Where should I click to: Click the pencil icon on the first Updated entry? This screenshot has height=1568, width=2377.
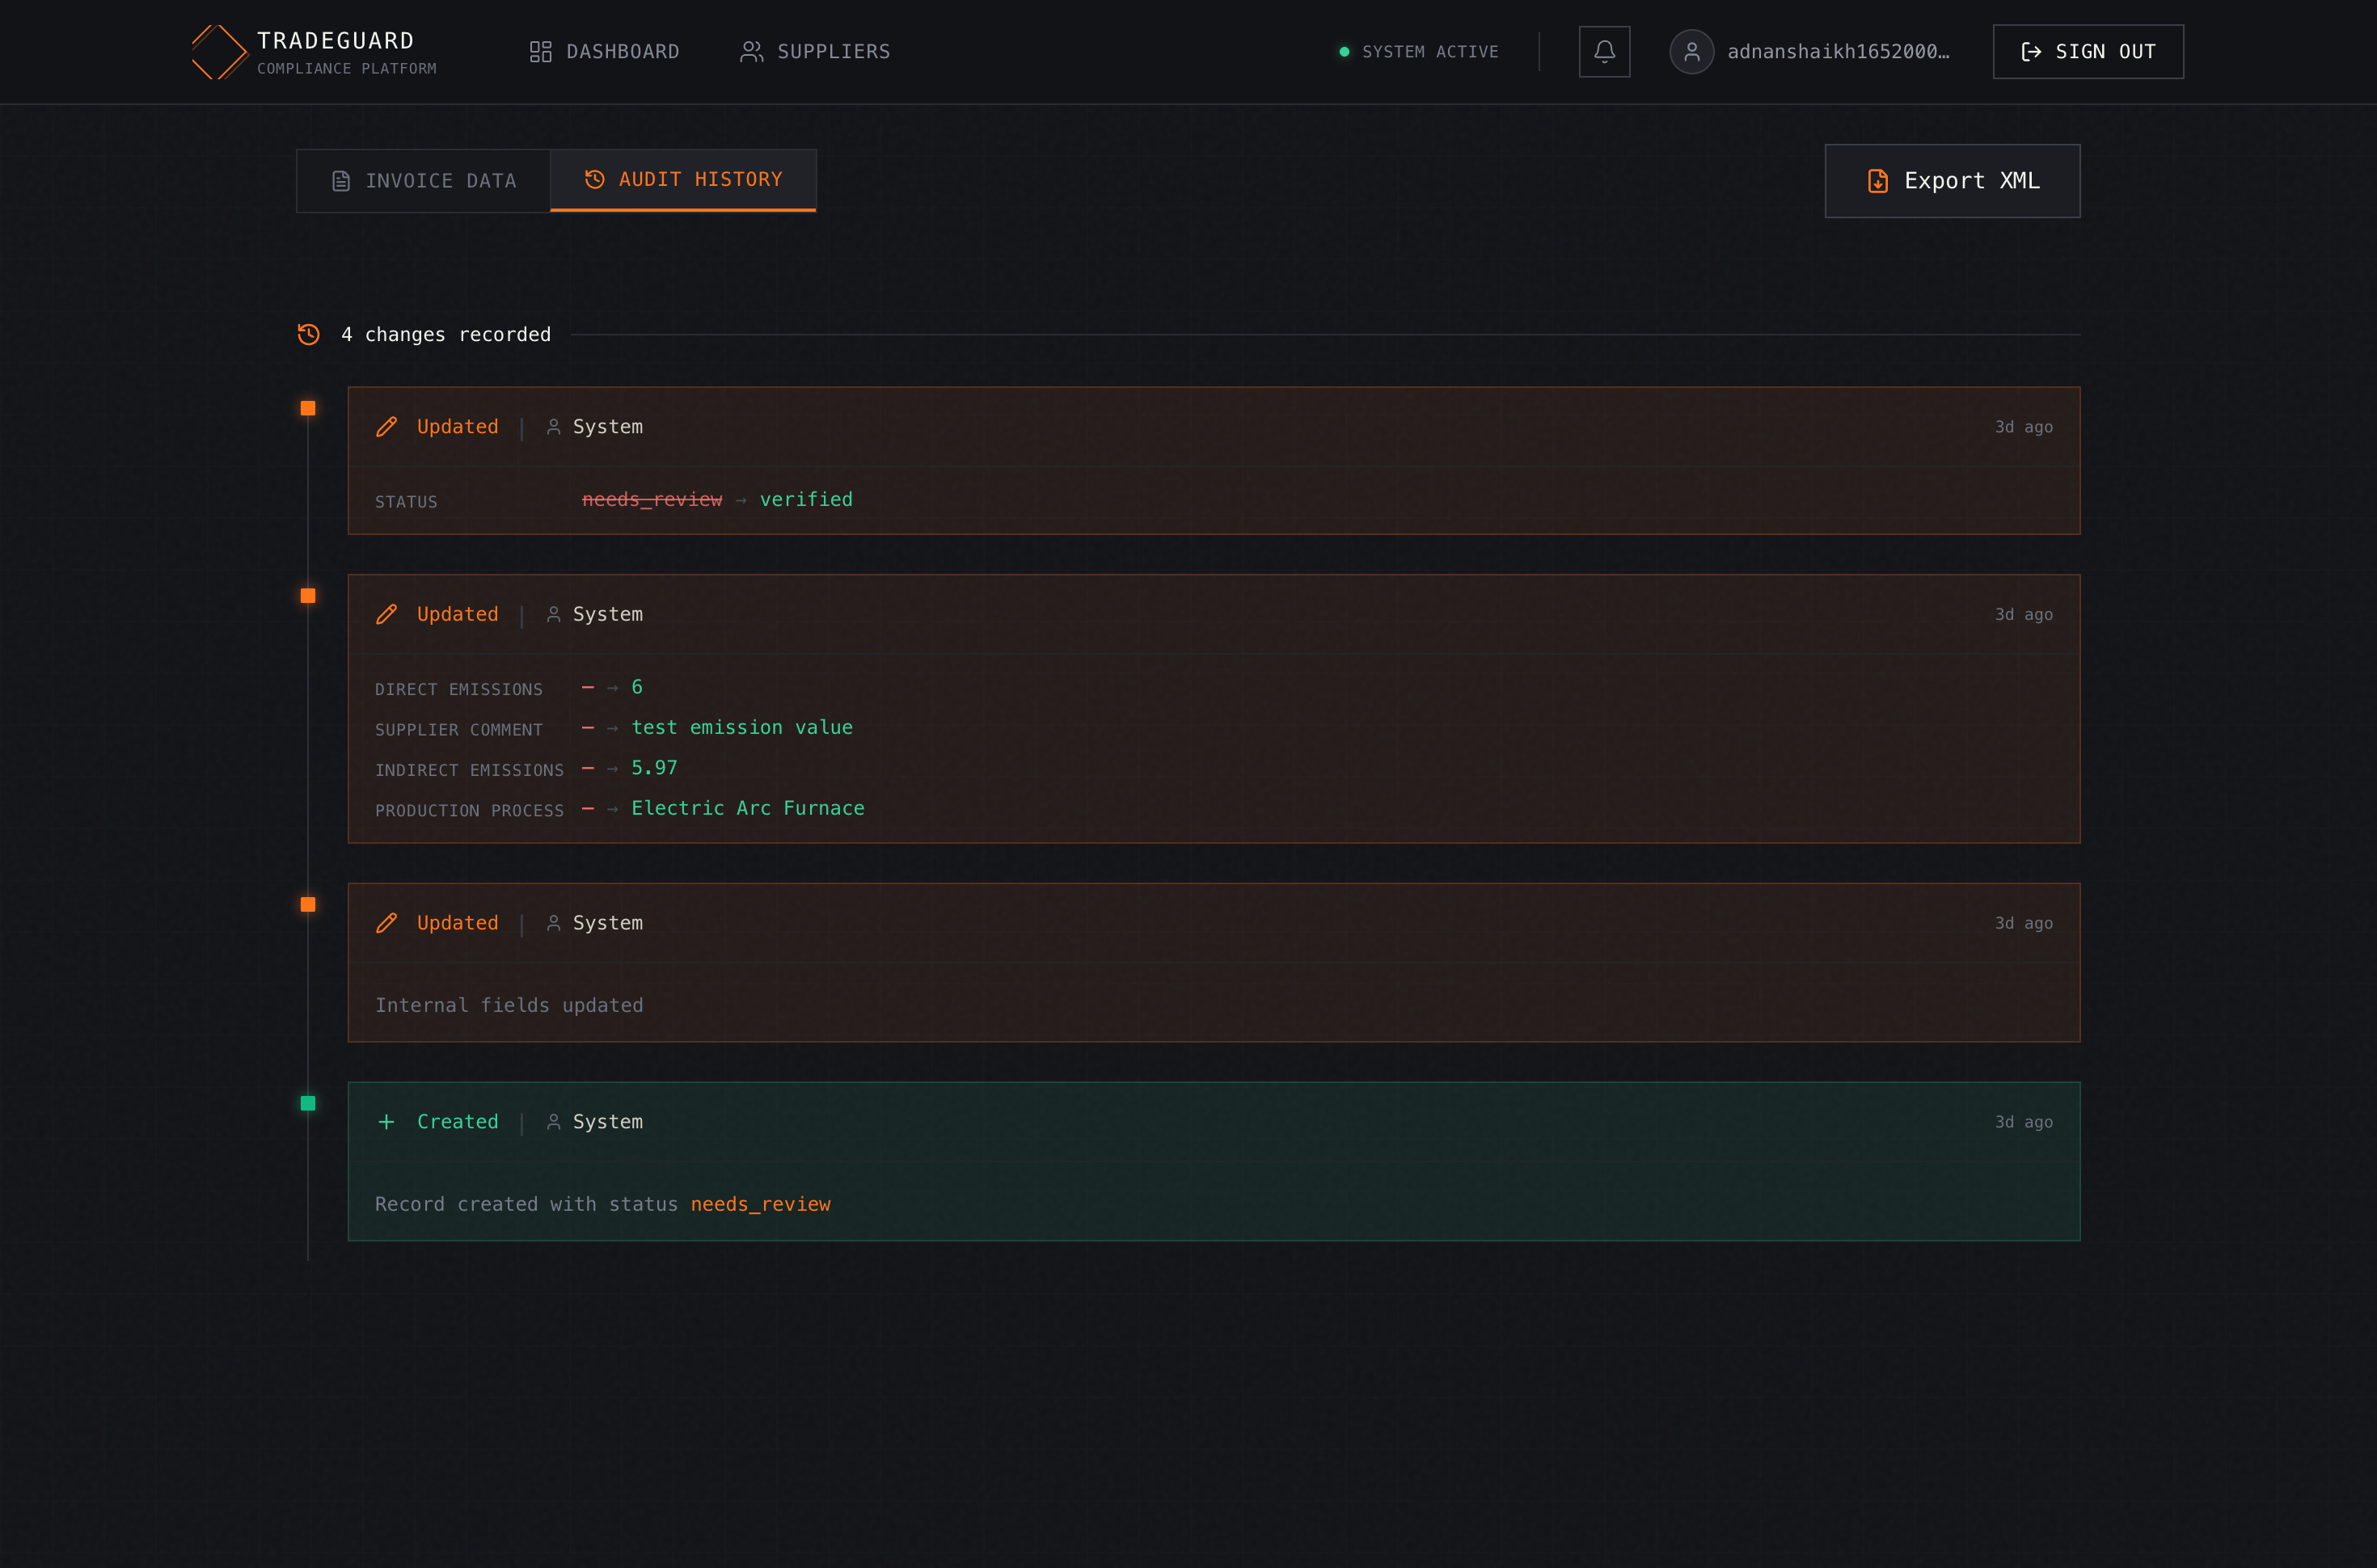[387, 427]
